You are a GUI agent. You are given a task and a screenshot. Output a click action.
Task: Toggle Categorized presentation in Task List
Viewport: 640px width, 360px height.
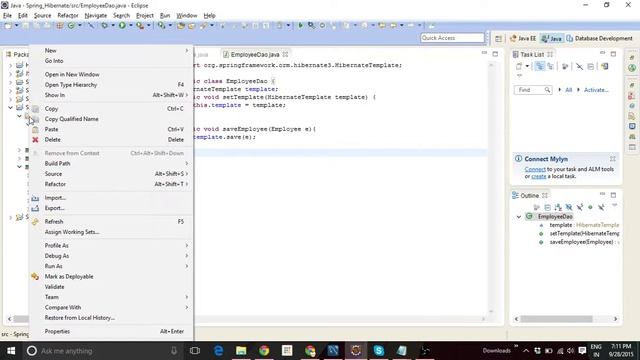pos(540,66)
